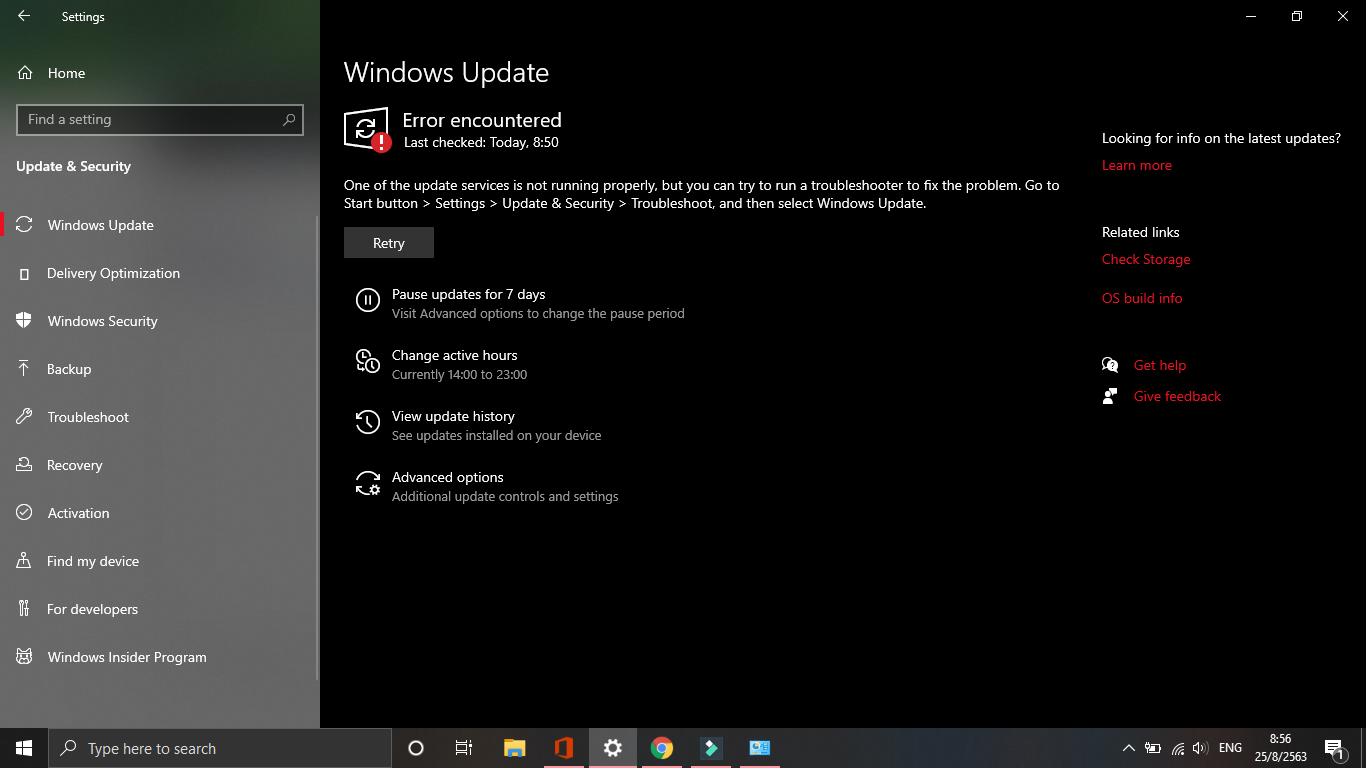The image size is (1366, 768).
Task: Click the update error status icon
Action: [x=367, y=129]
